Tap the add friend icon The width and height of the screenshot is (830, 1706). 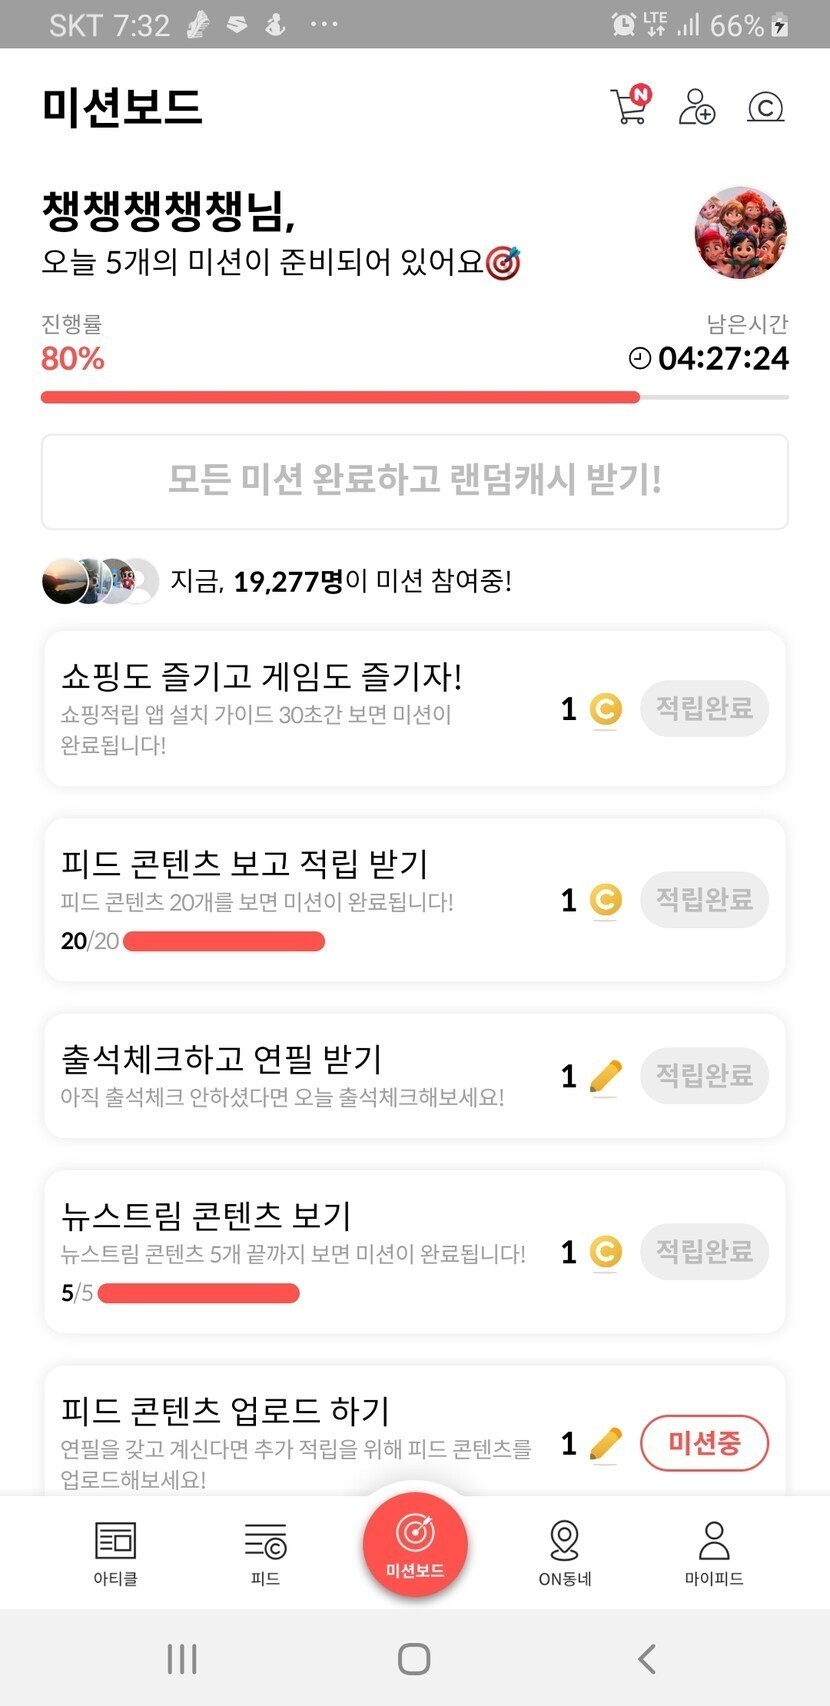coord(696,106)
